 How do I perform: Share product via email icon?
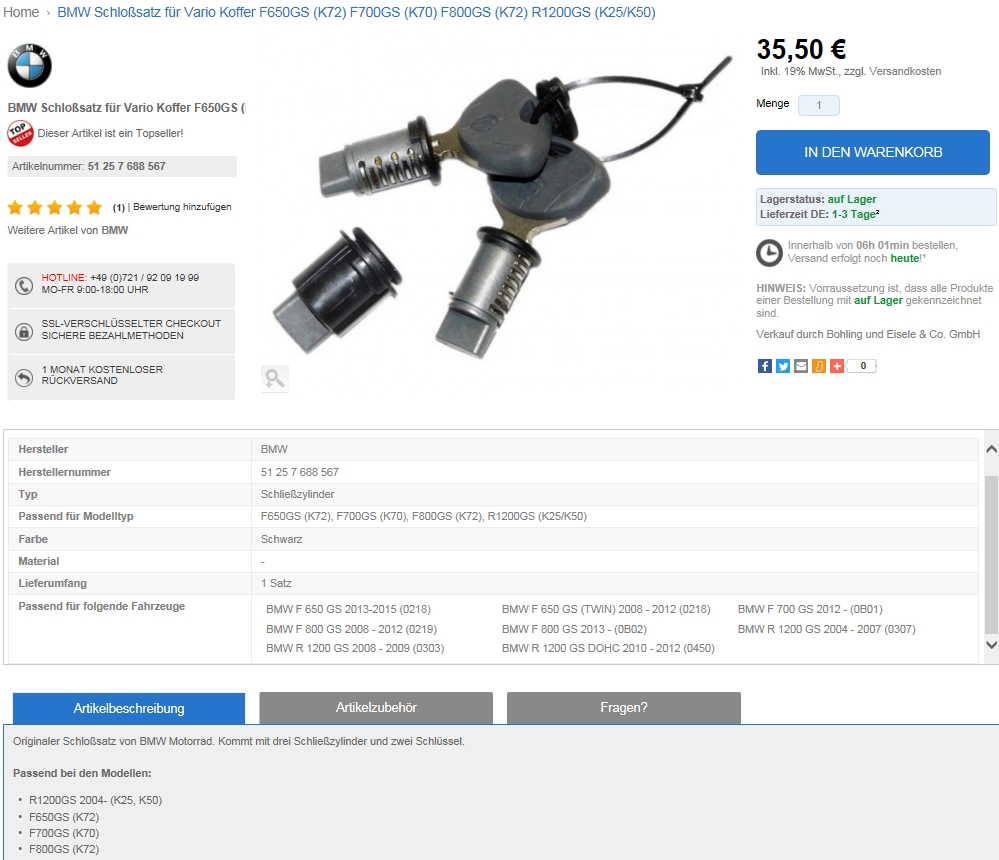(801, 366)
